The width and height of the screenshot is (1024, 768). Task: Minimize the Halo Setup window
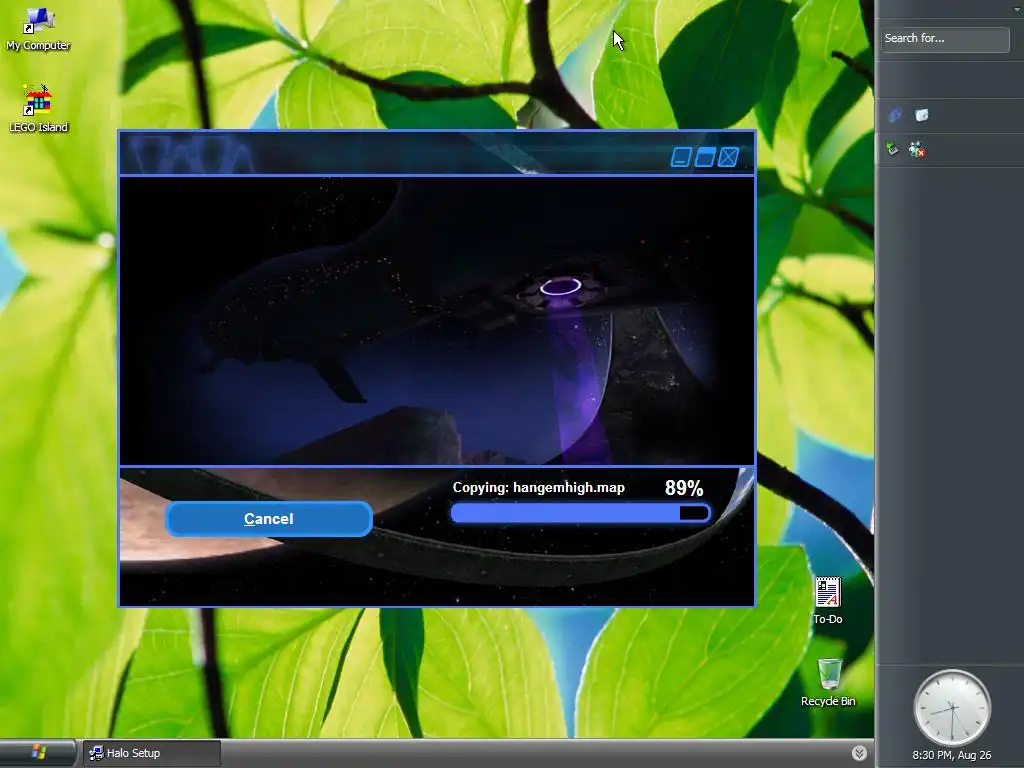pyautogui.click(x=681, y=157)
